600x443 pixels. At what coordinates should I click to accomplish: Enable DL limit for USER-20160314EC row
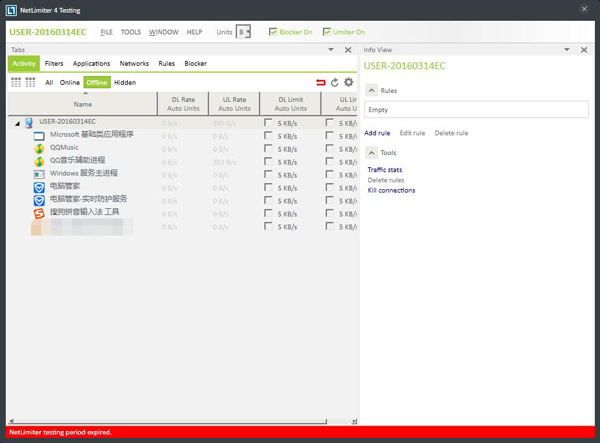[x=268, y=122]
